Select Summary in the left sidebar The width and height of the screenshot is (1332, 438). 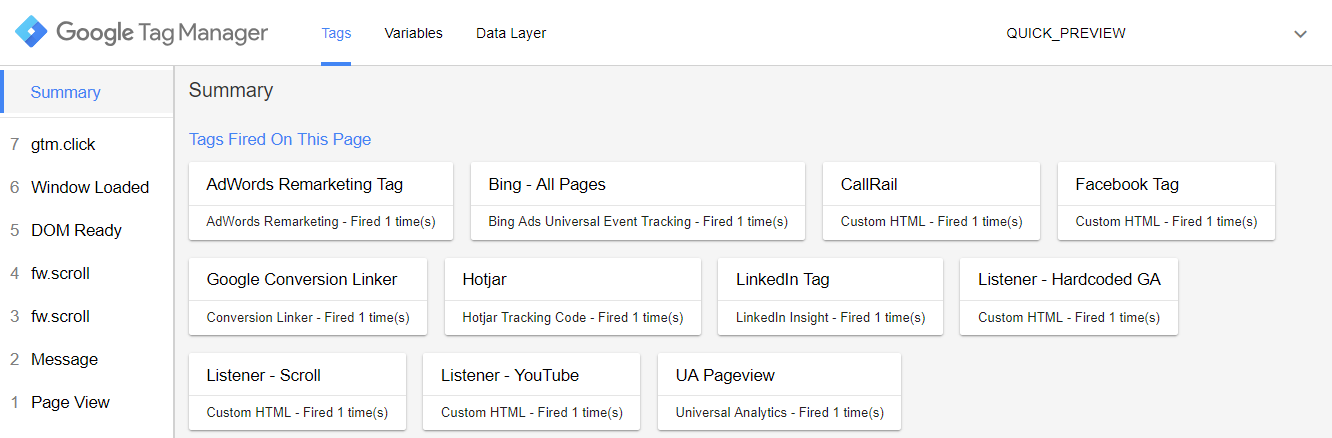click(x=66, y=92)
